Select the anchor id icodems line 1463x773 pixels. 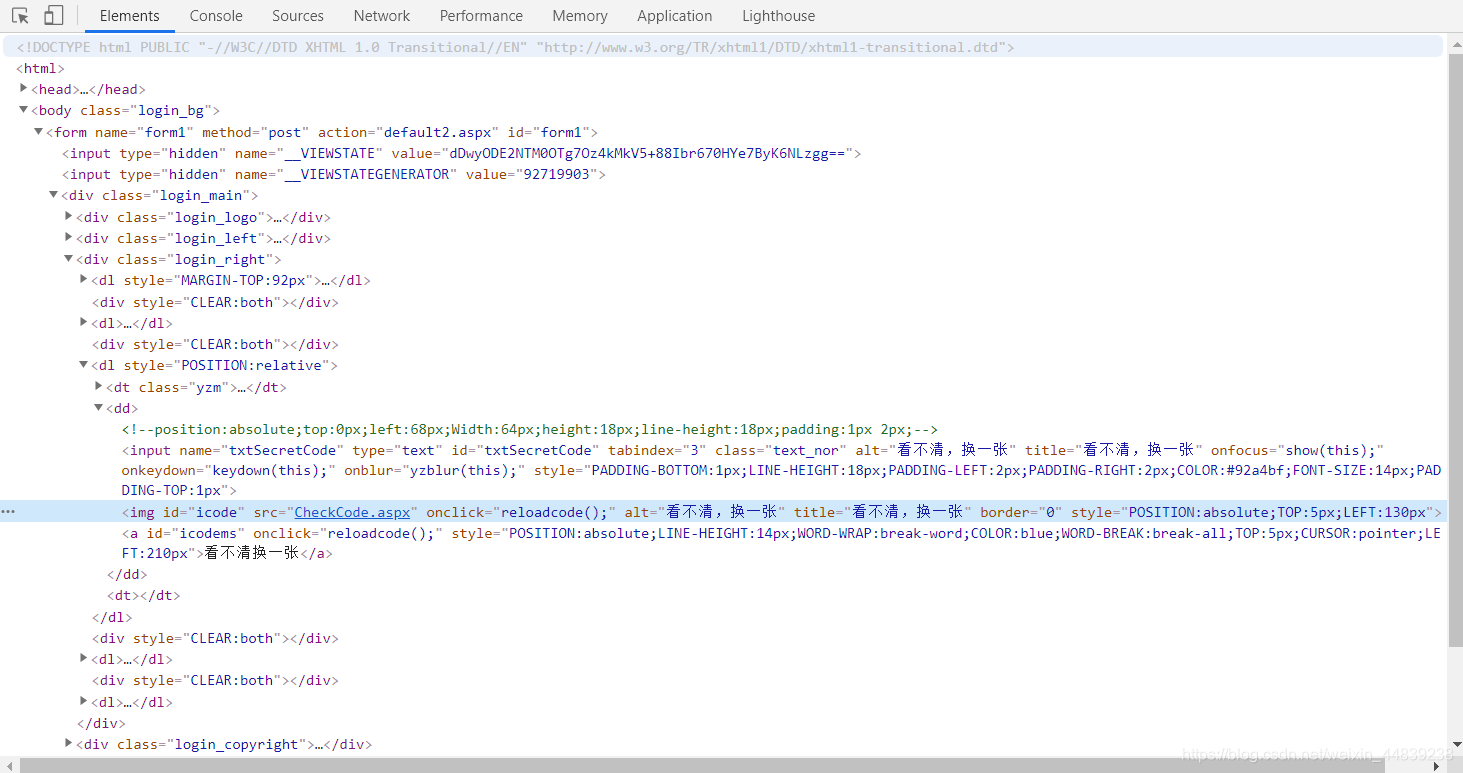[782, 543]
